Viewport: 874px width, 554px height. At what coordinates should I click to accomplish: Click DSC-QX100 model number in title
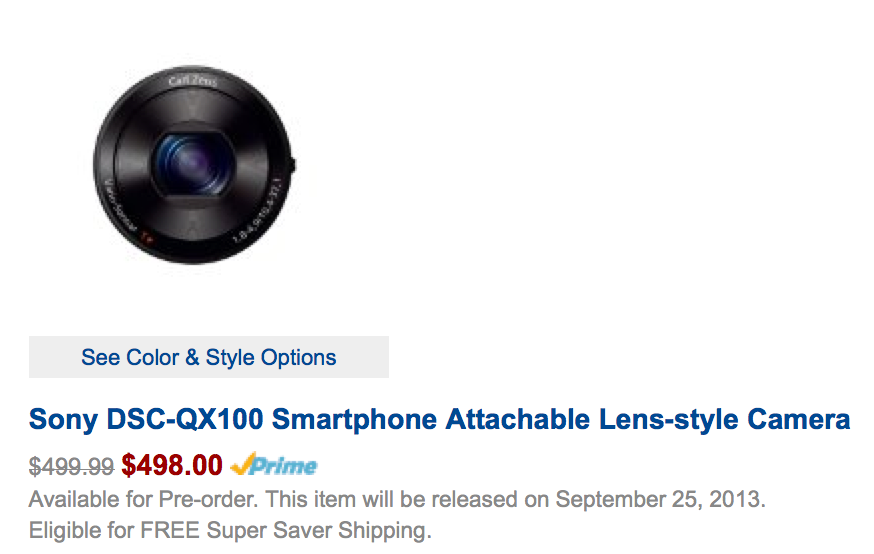[184, 419]
